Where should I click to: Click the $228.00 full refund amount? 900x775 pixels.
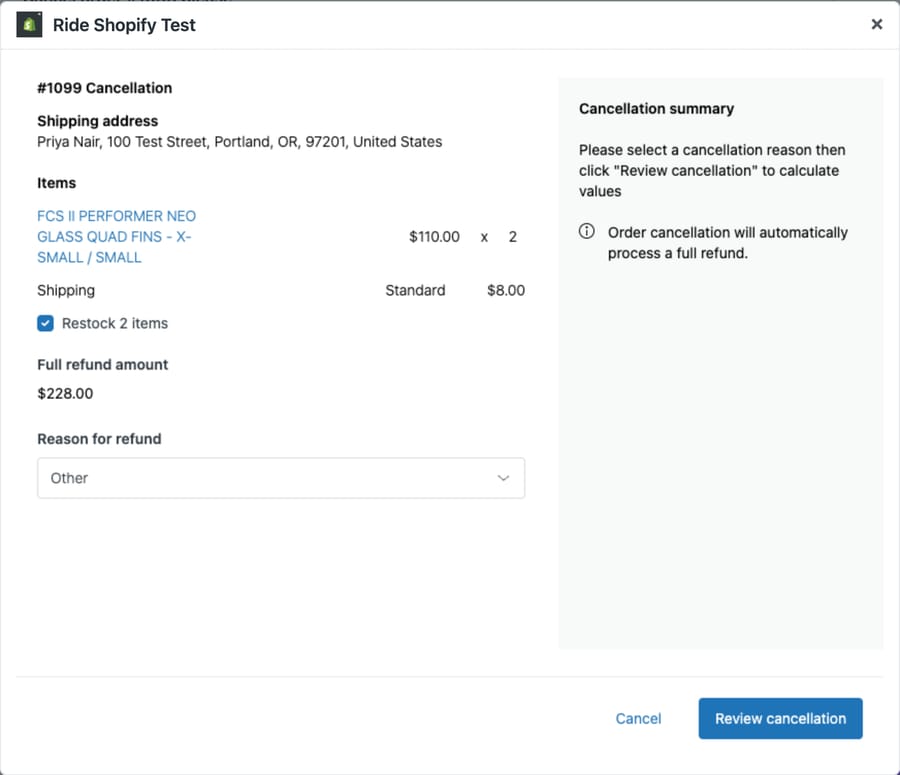(x=65, y=393)
